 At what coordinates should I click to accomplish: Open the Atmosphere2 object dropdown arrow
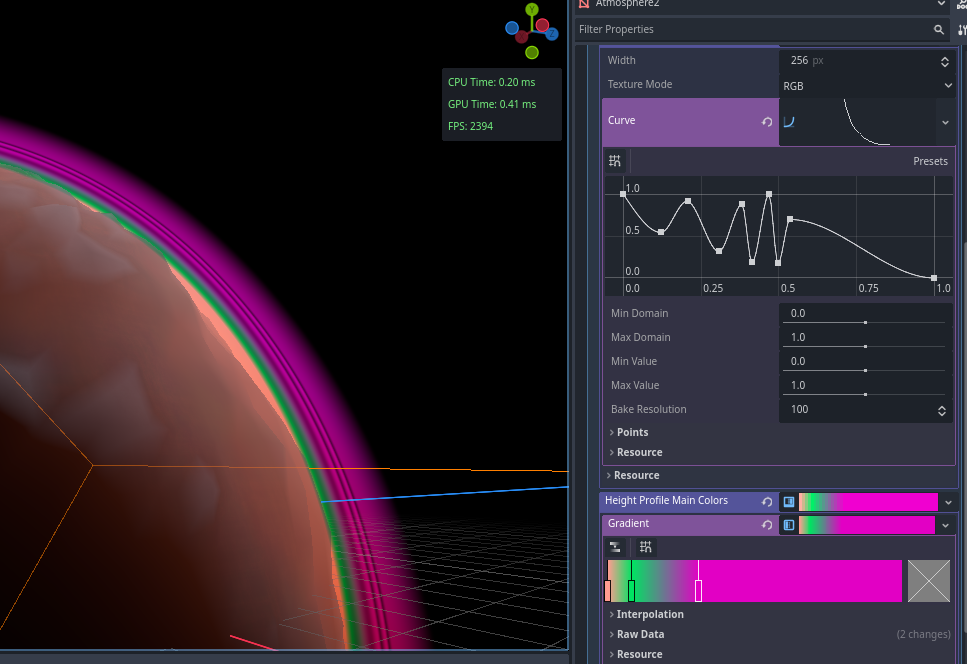pos(941,4)
